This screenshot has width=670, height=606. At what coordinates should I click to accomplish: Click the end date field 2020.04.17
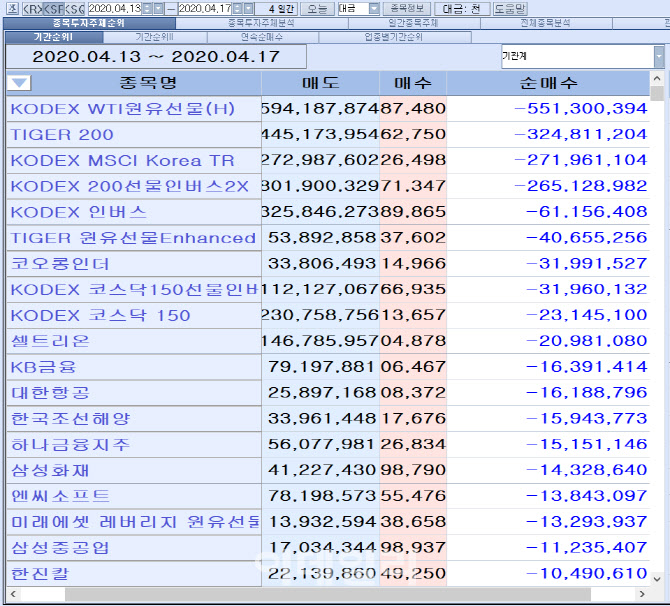point(205,9)
